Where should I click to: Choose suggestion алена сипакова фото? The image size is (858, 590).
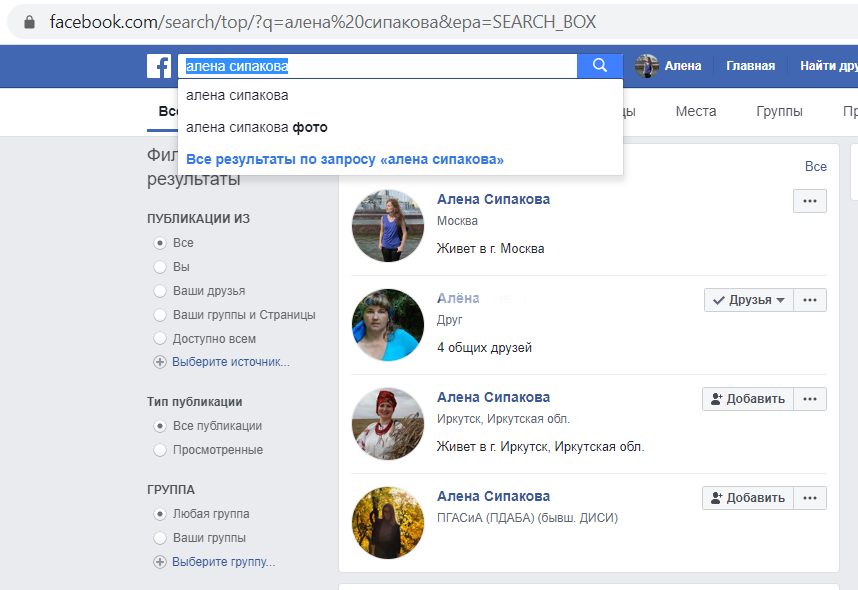click(400, 128)
